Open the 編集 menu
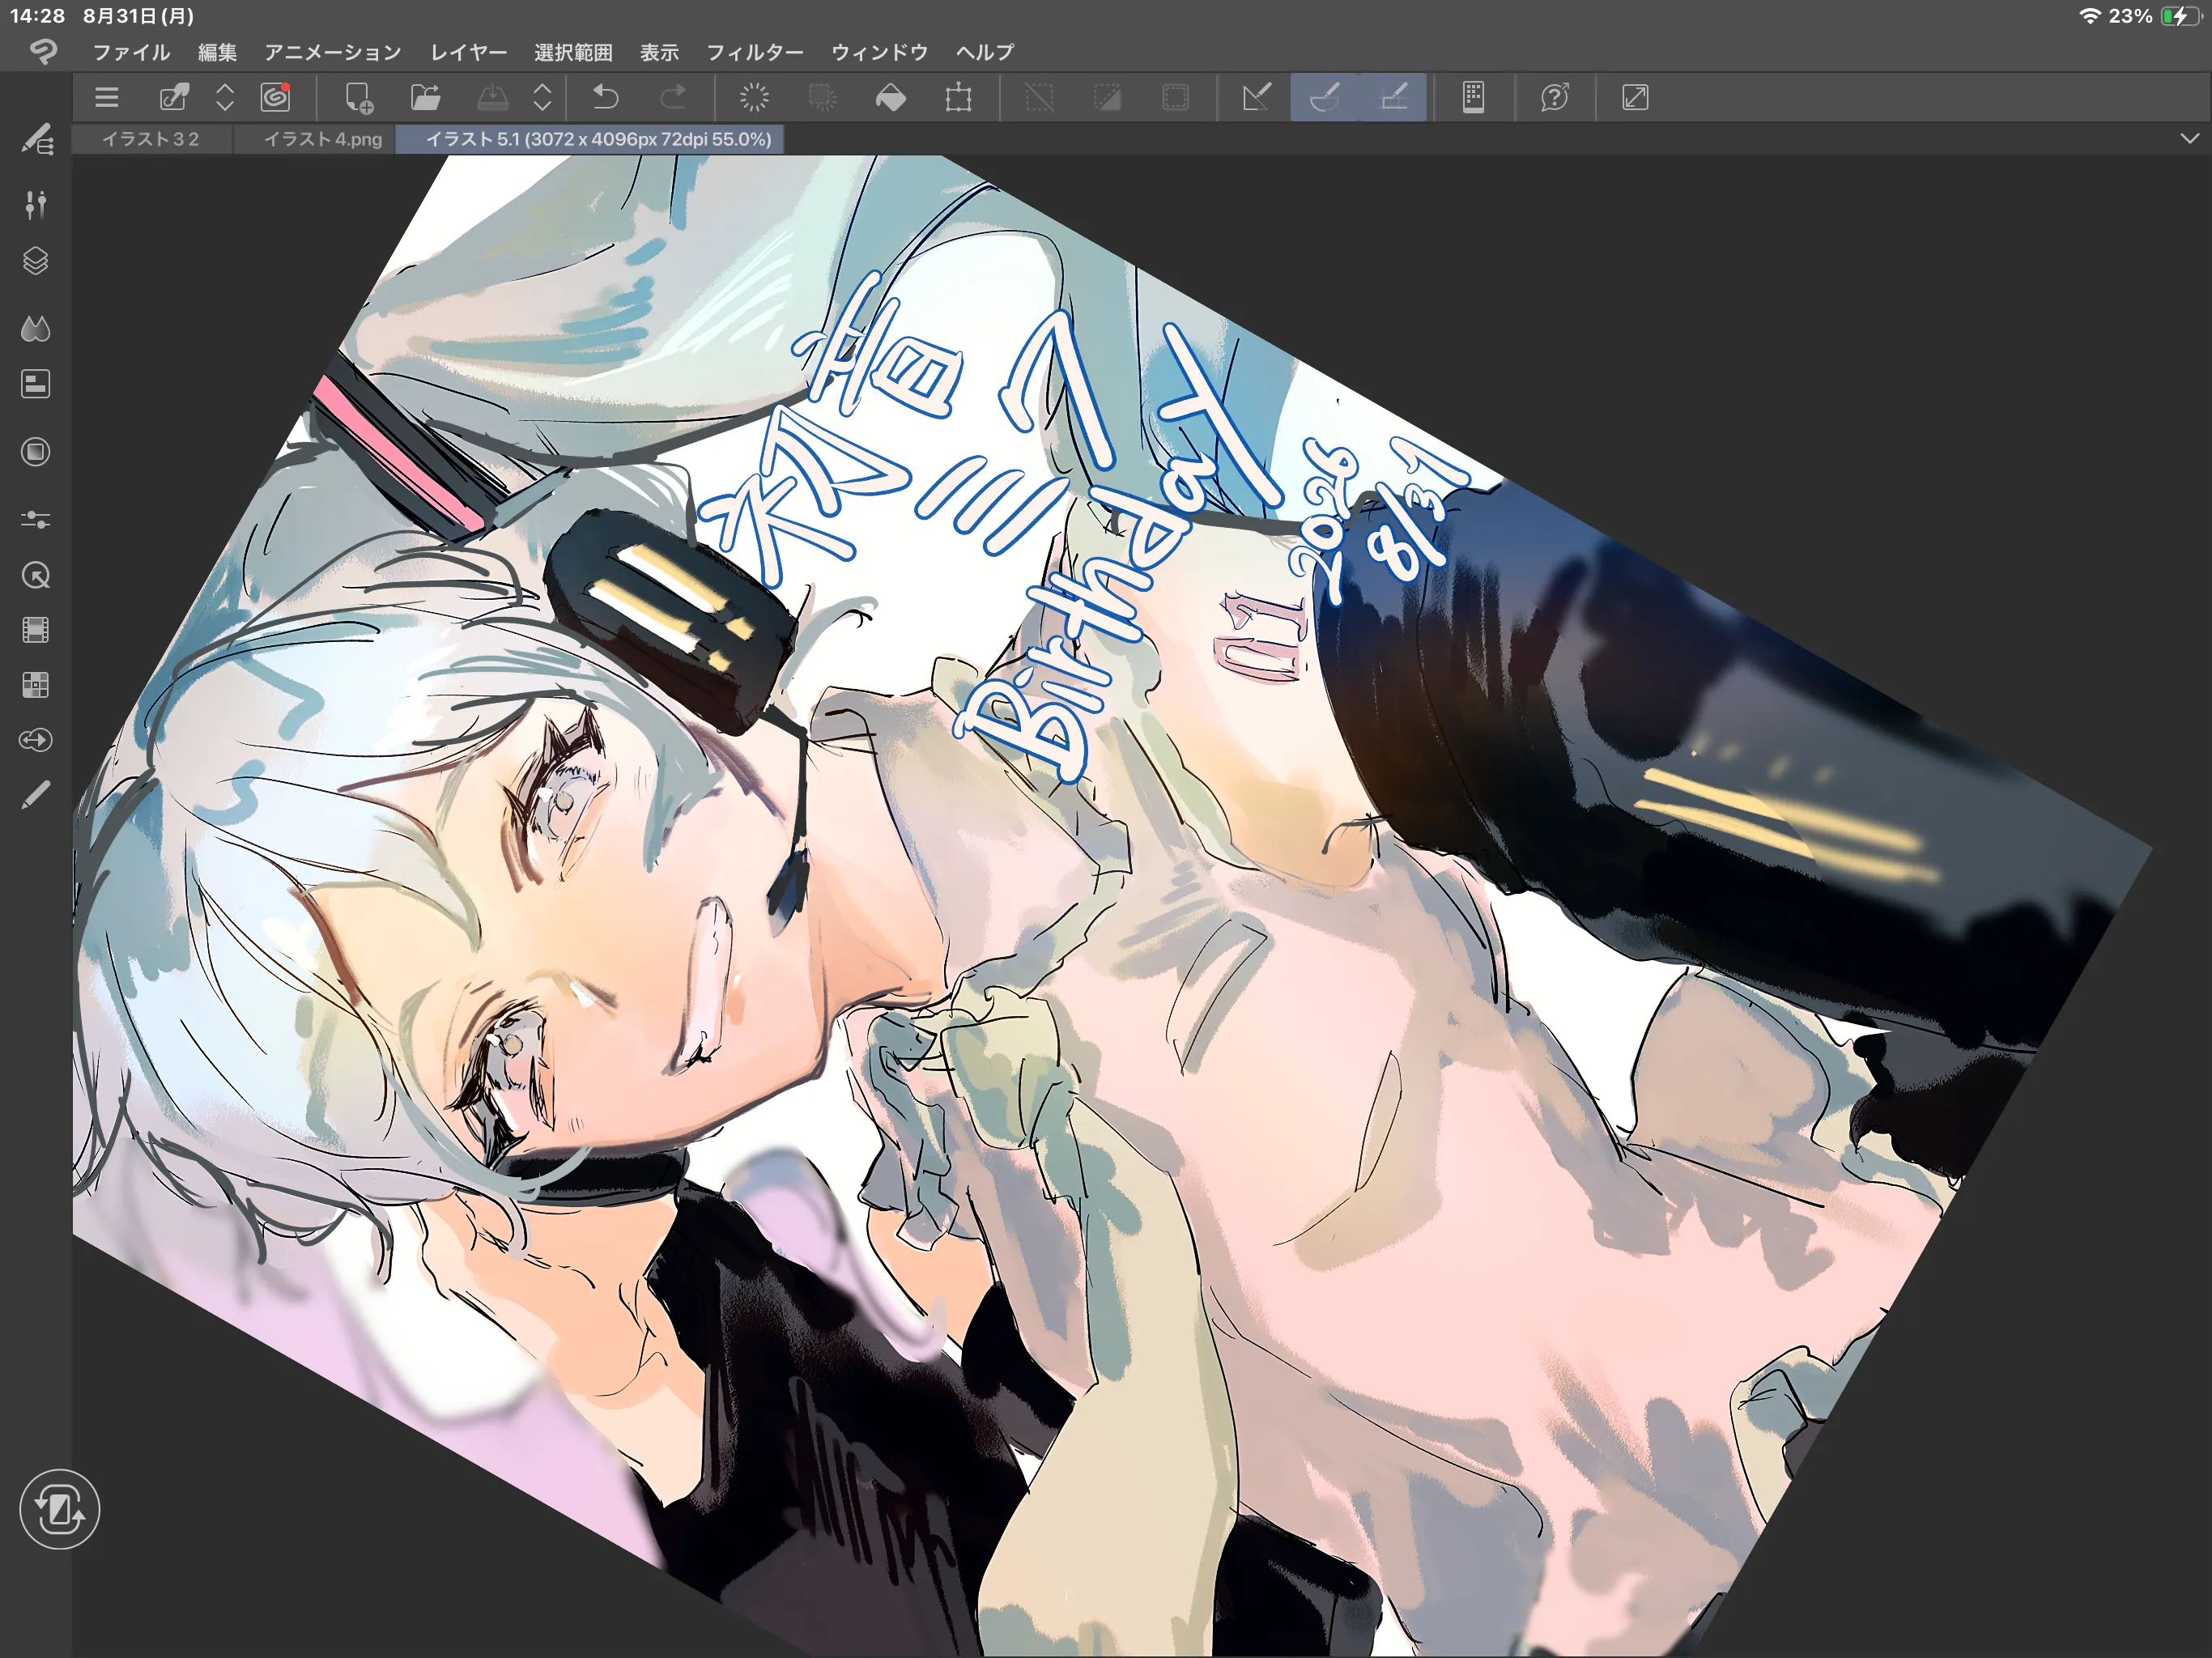The height and width of the screenshot is (1658, 2212). coord(217,52)
